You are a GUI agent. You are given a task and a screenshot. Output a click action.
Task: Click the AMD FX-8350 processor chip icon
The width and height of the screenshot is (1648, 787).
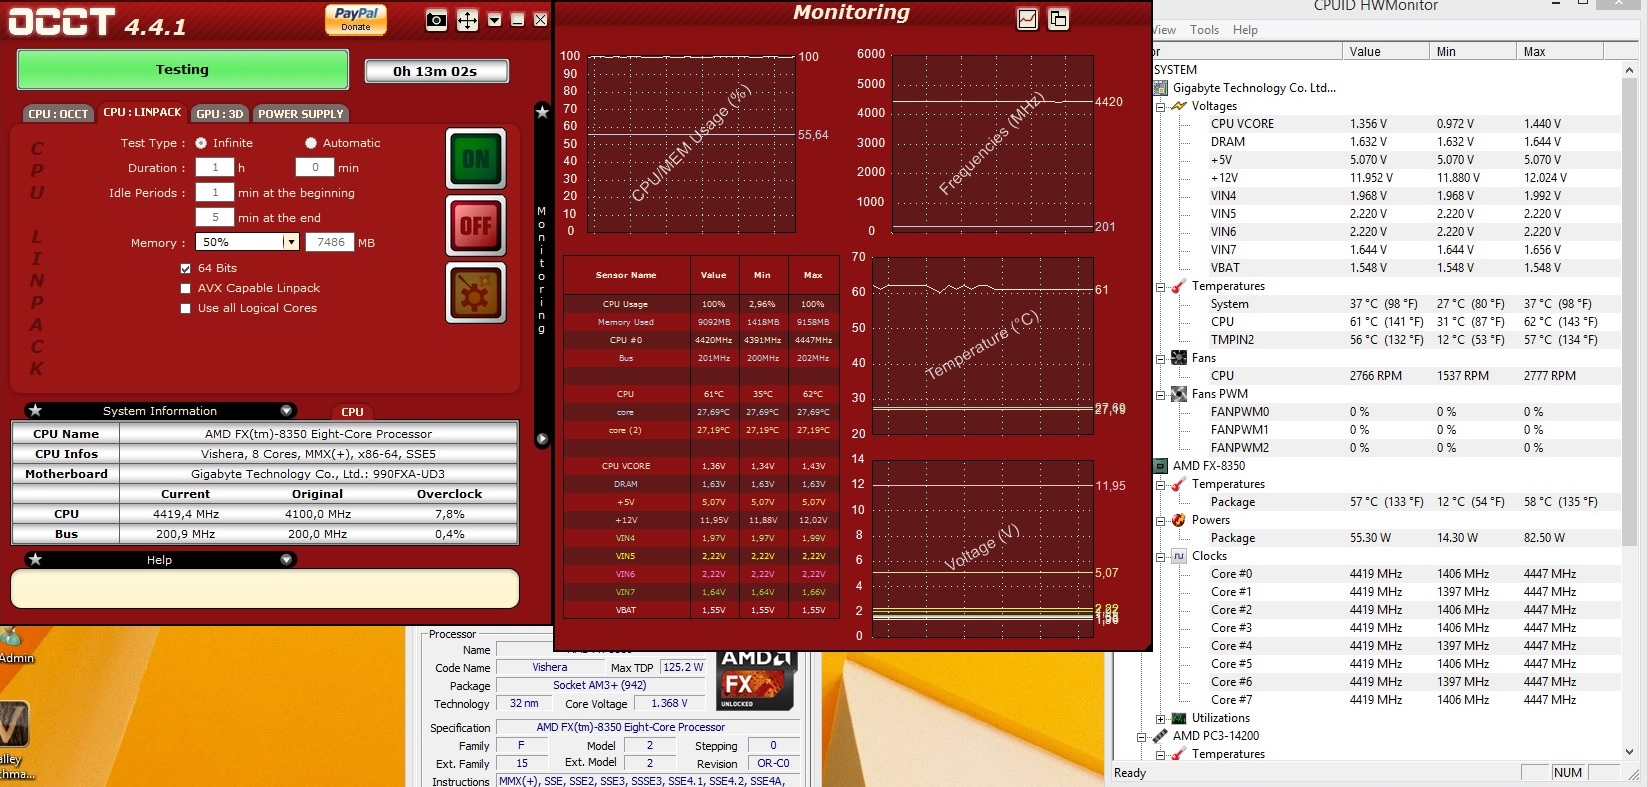1161,466
